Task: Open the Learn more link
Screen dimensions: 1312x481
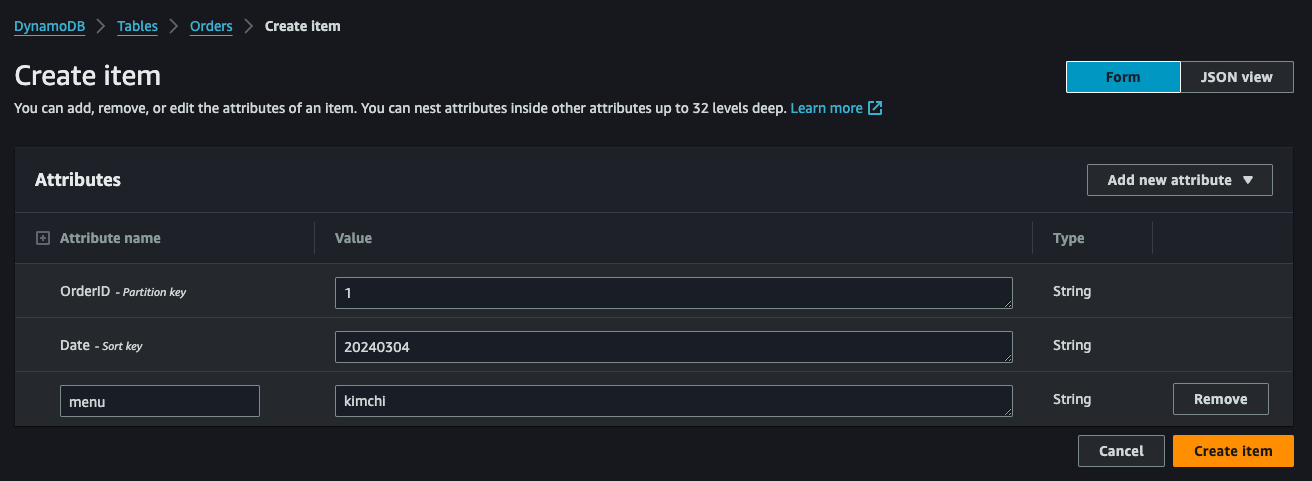Action: [826, 108]
